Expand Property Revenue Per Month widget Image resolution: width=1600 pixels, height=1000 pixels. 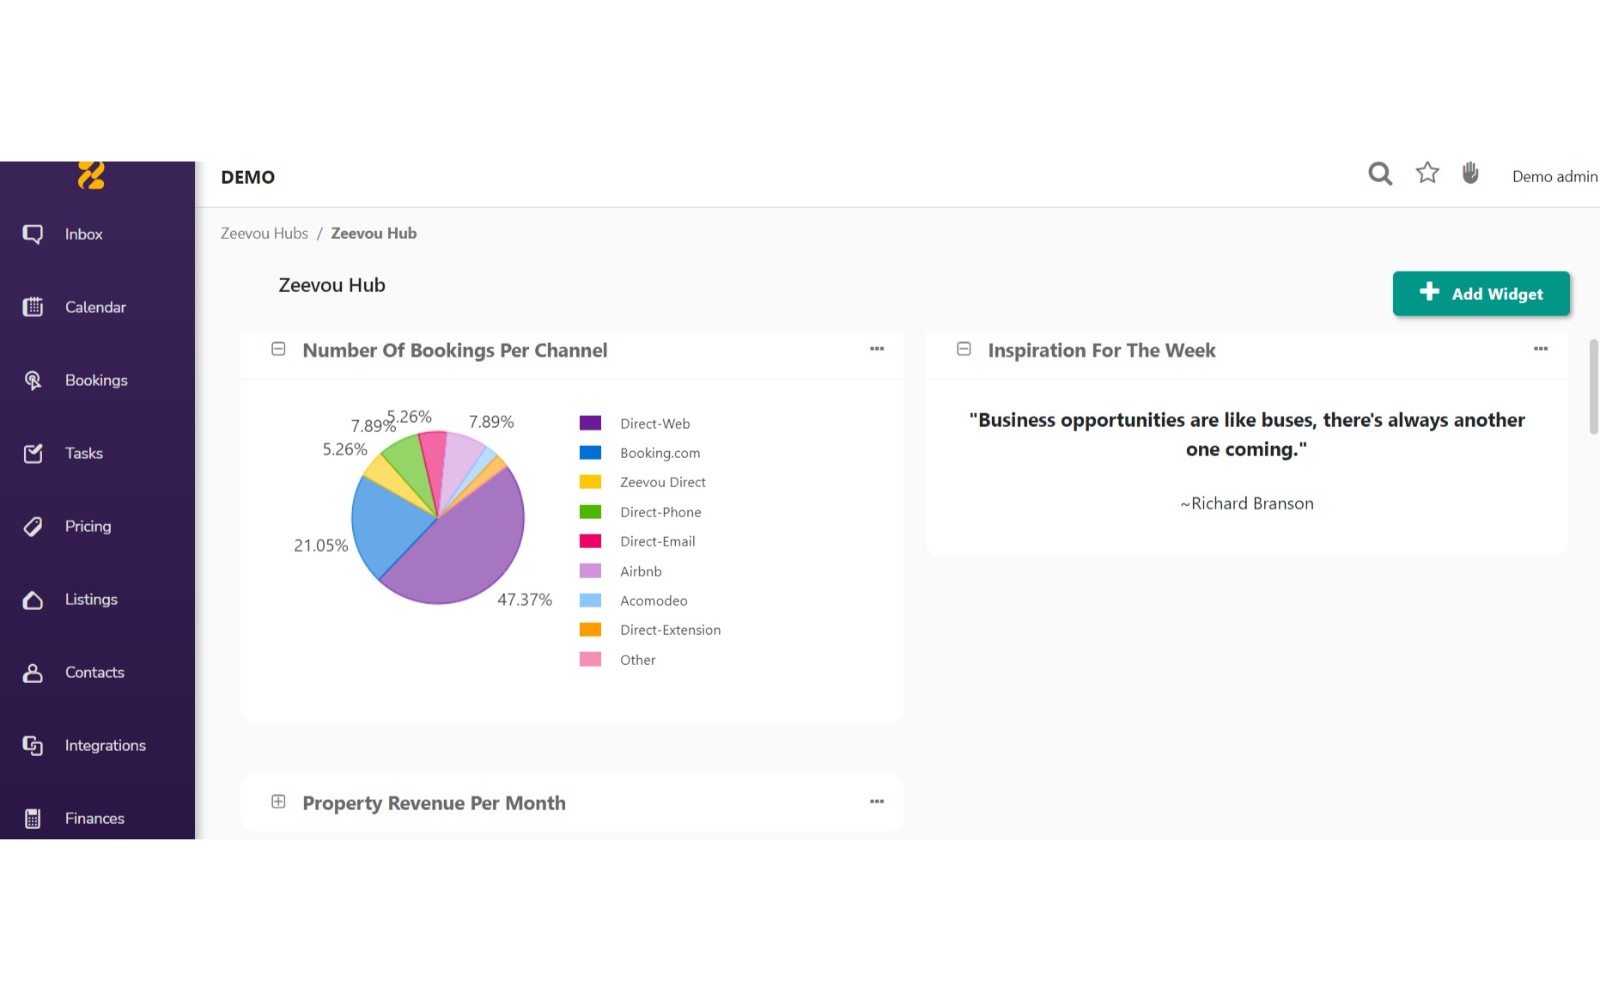(x=278, y=802)
